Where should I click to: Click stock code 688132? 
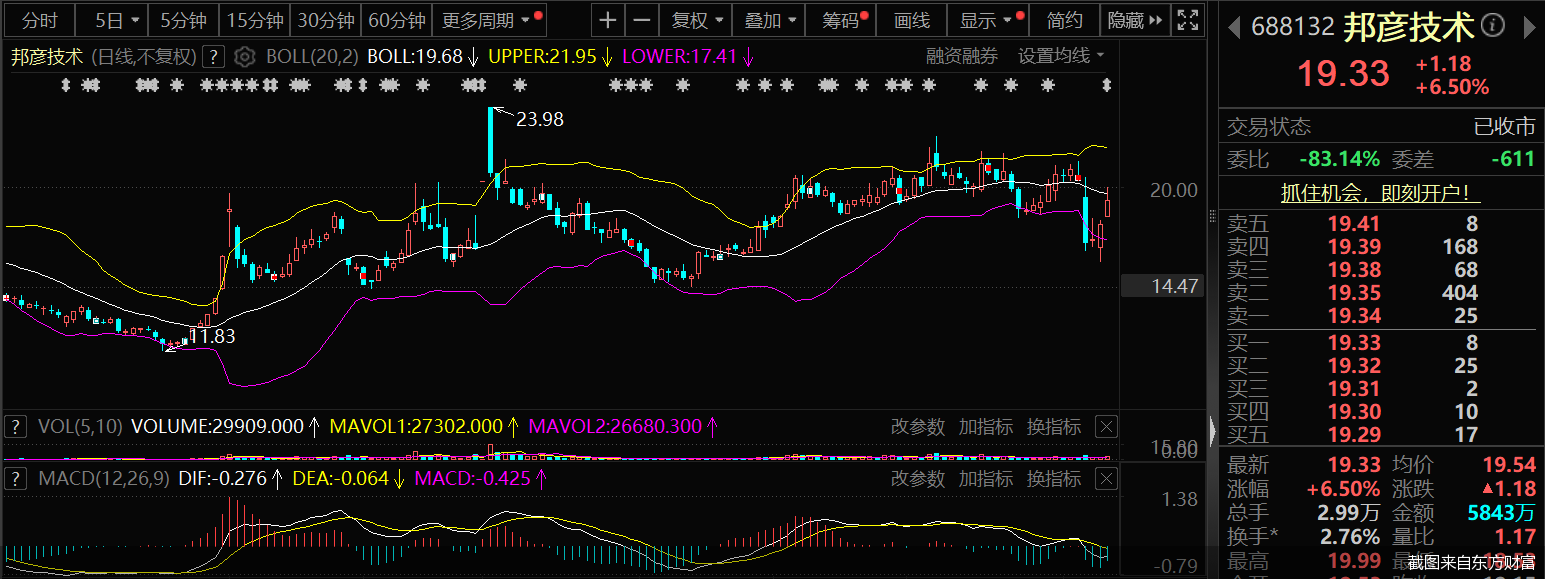coord(1293,27)
